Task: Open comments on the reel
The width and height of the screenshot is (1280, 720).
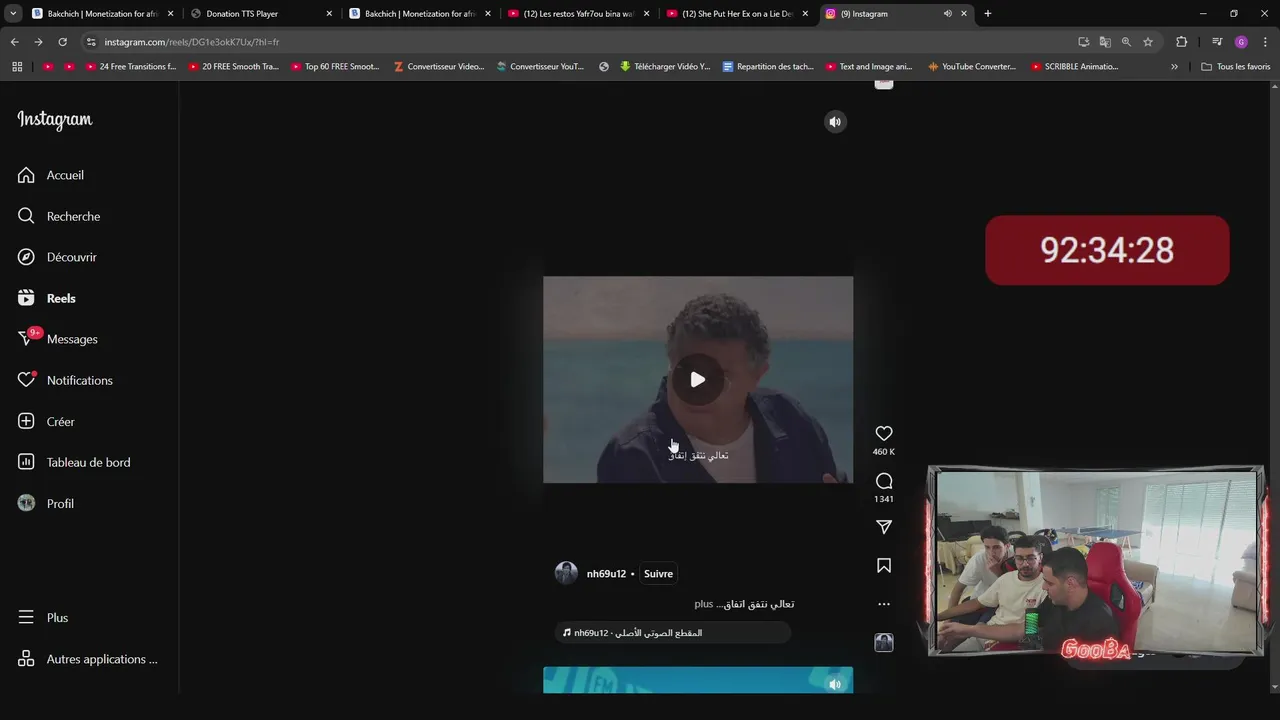Action: pyautogui.click(x=884, y=481)
